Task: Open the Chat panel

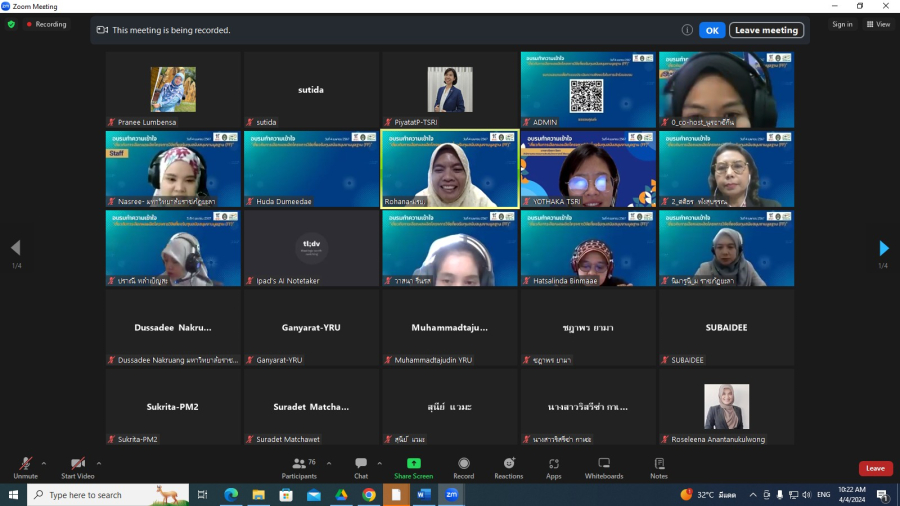Action: [x=361, y=468]
